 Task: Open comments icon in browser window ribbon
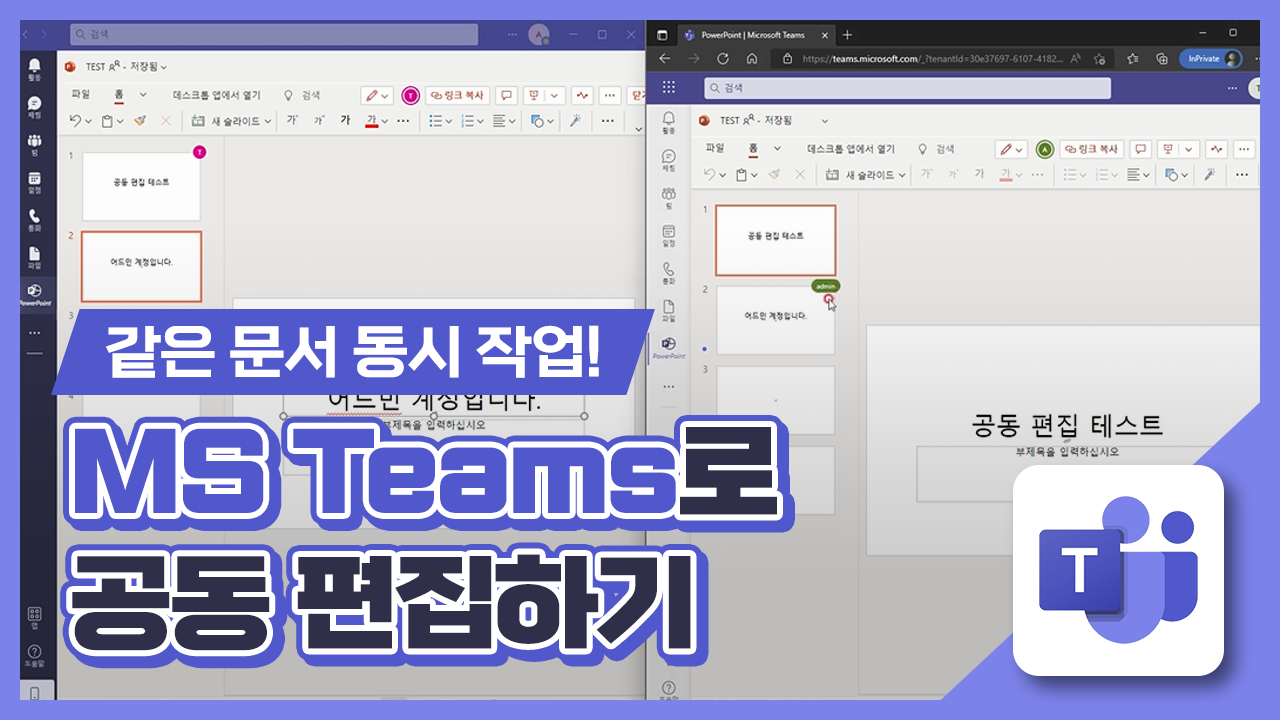(x=1139, y=149)
